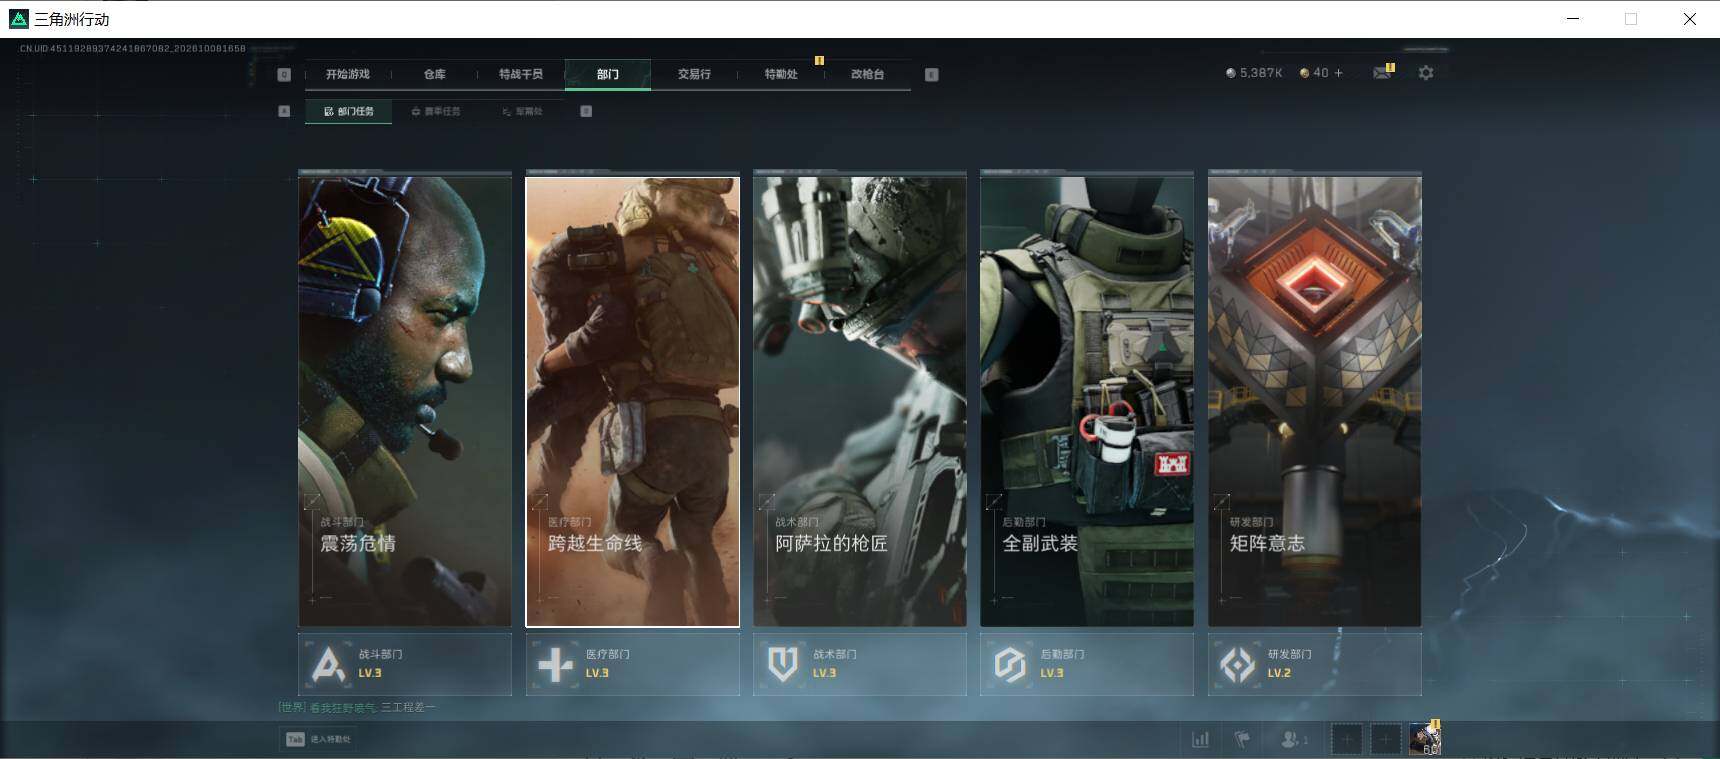The width and height of the screenshot is (1720, 759).
Task: Click the medical department cross icon
Action: point(556,664)
